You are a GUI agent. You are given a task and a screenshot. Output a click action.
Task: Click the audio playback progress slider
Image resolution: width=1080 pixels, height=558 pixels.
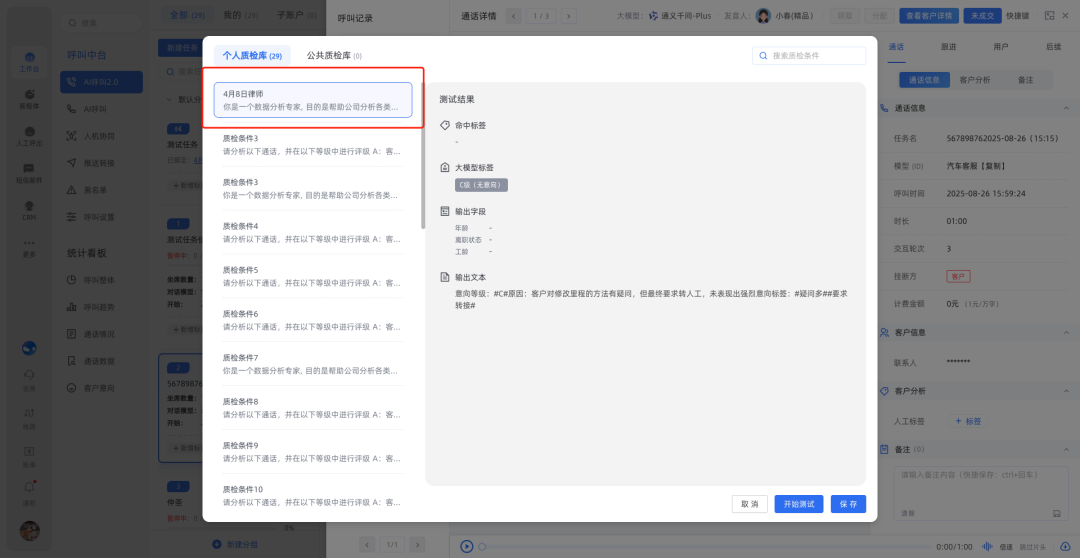click(700, 546)
